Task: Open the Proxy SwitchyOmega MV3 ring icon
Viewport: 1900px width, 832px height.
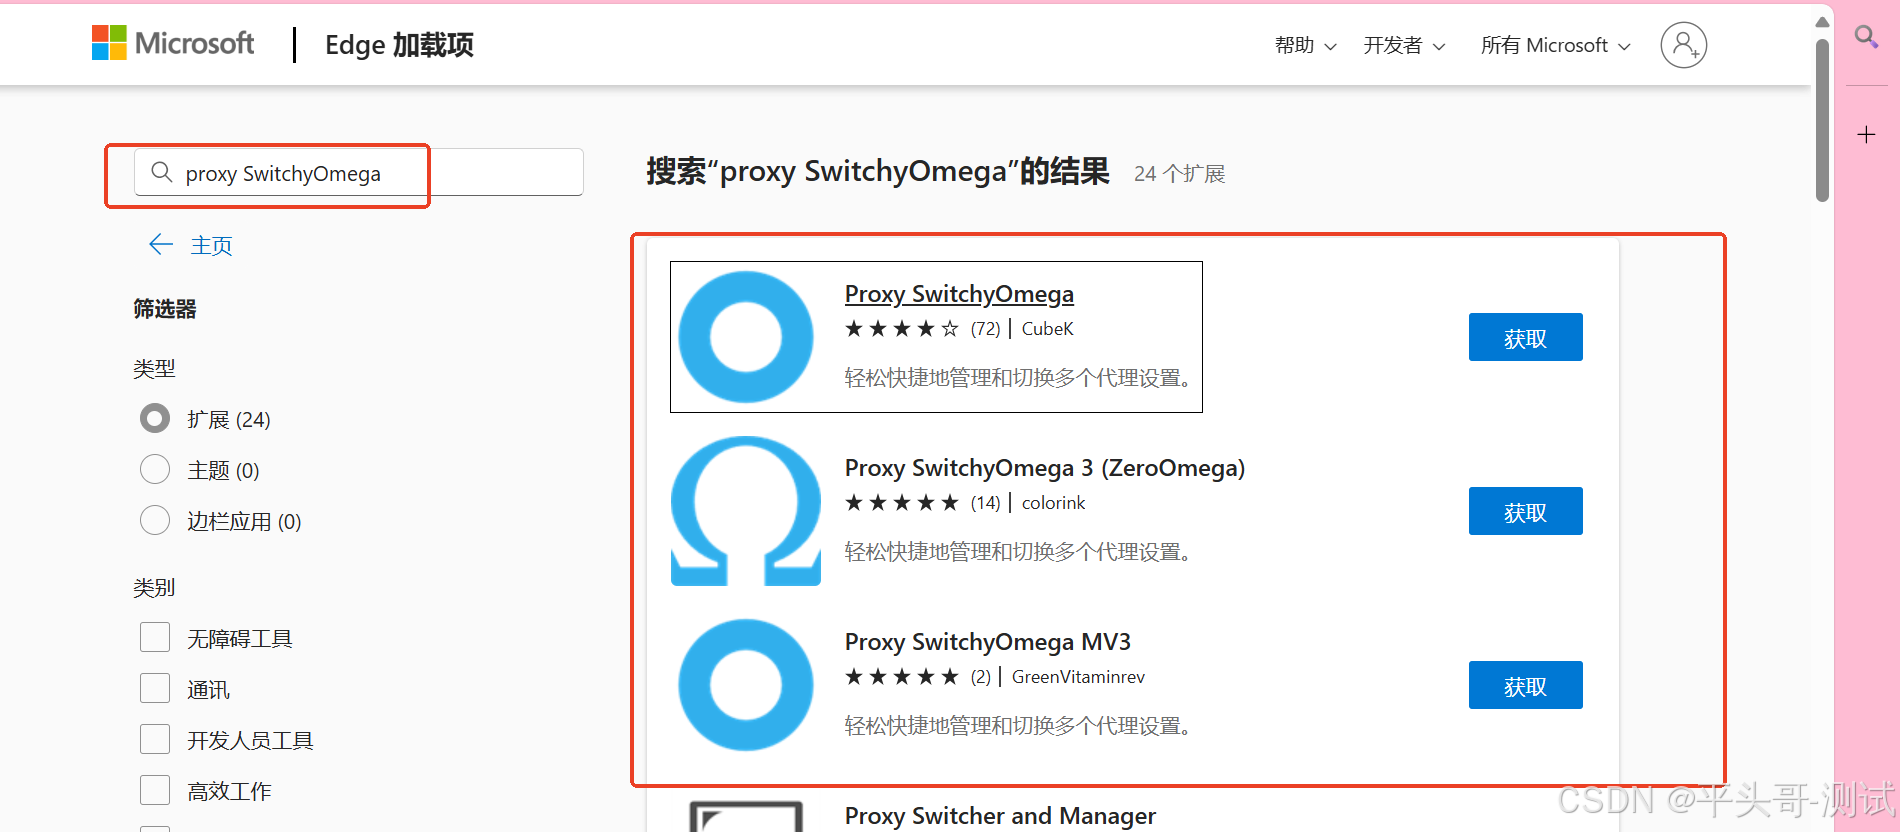Action: pos(746,685)
